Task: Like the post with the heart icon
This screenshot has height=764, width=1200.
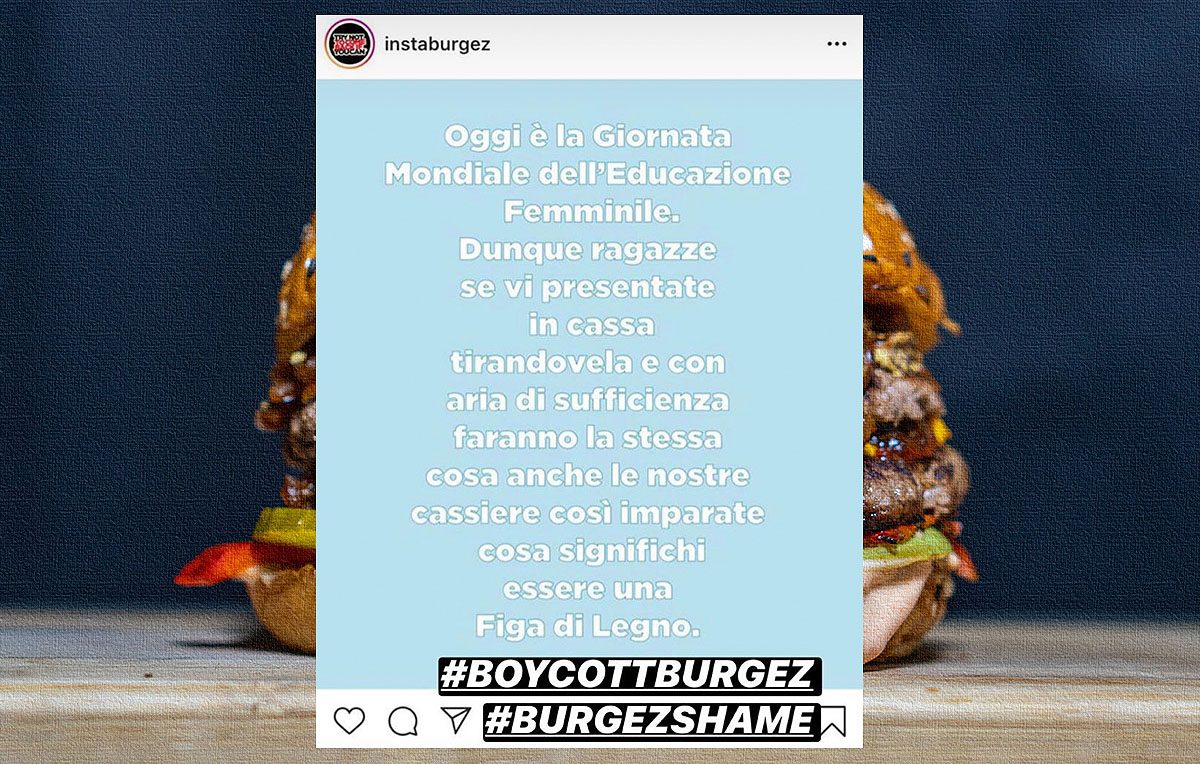Action: (x=349, y=720)
